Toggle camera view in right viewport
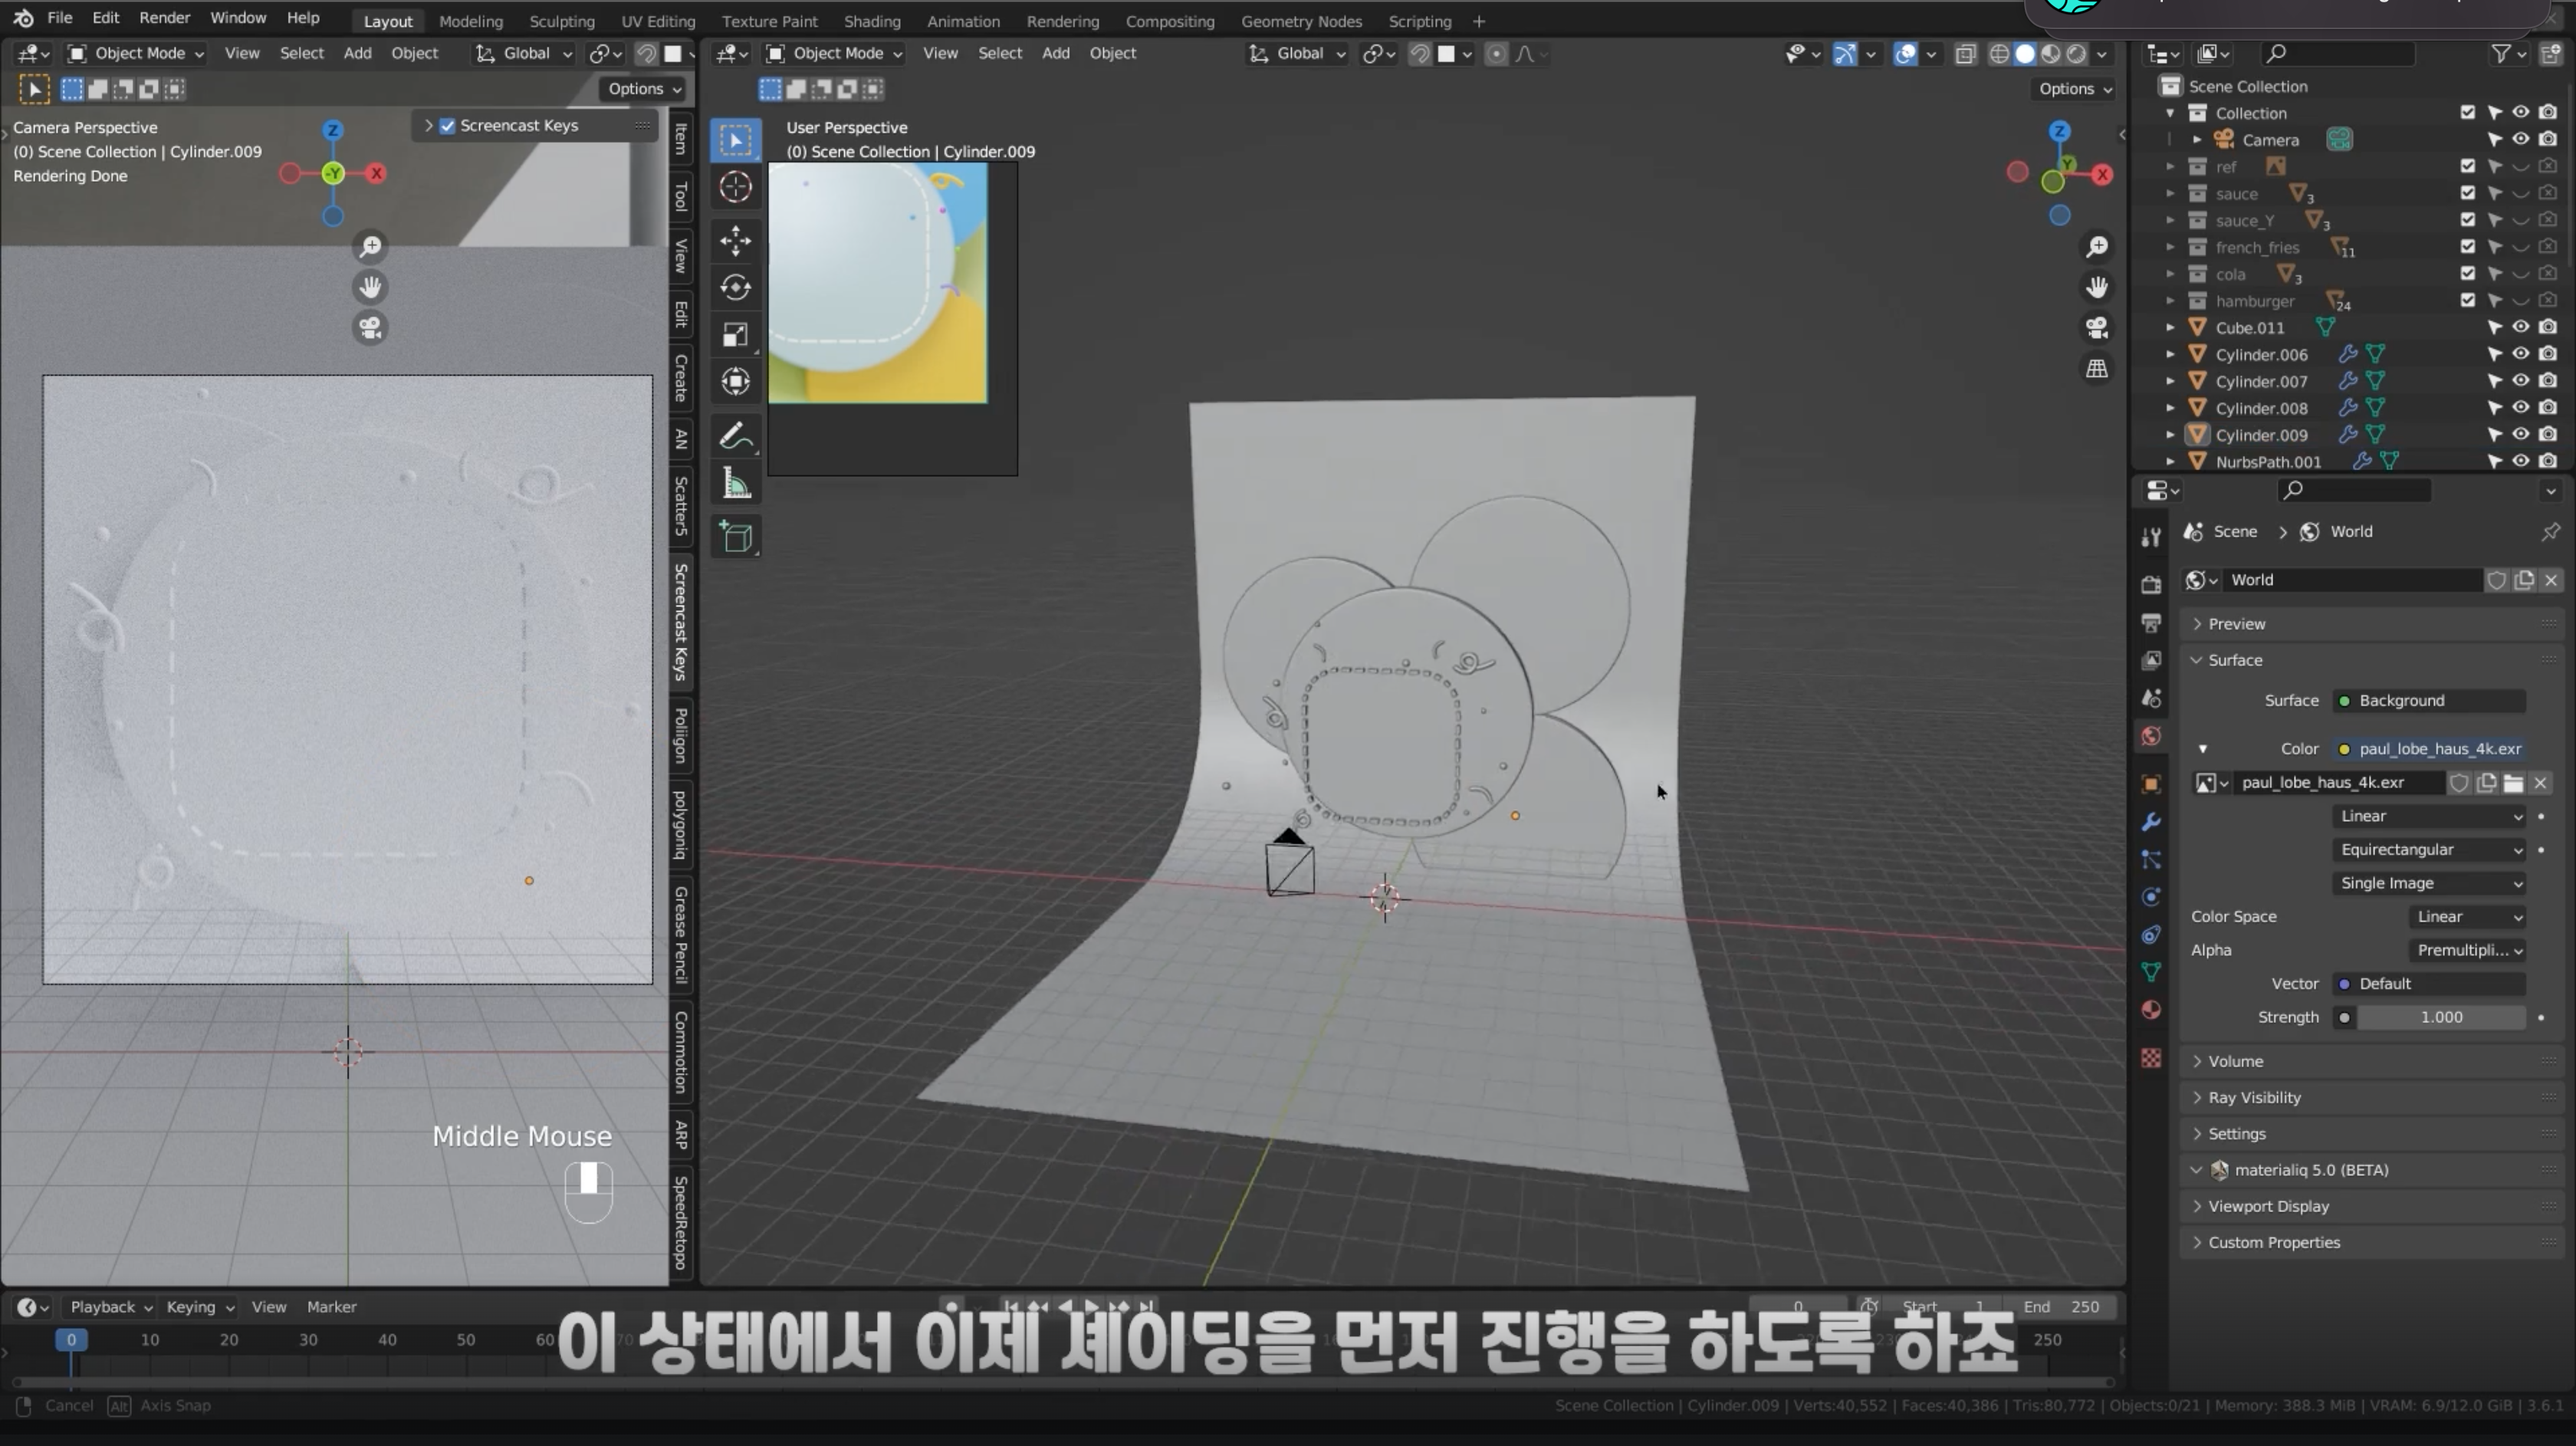Image resolution: width=2576 pixels, height=1446 pixels. point(2097,328)
